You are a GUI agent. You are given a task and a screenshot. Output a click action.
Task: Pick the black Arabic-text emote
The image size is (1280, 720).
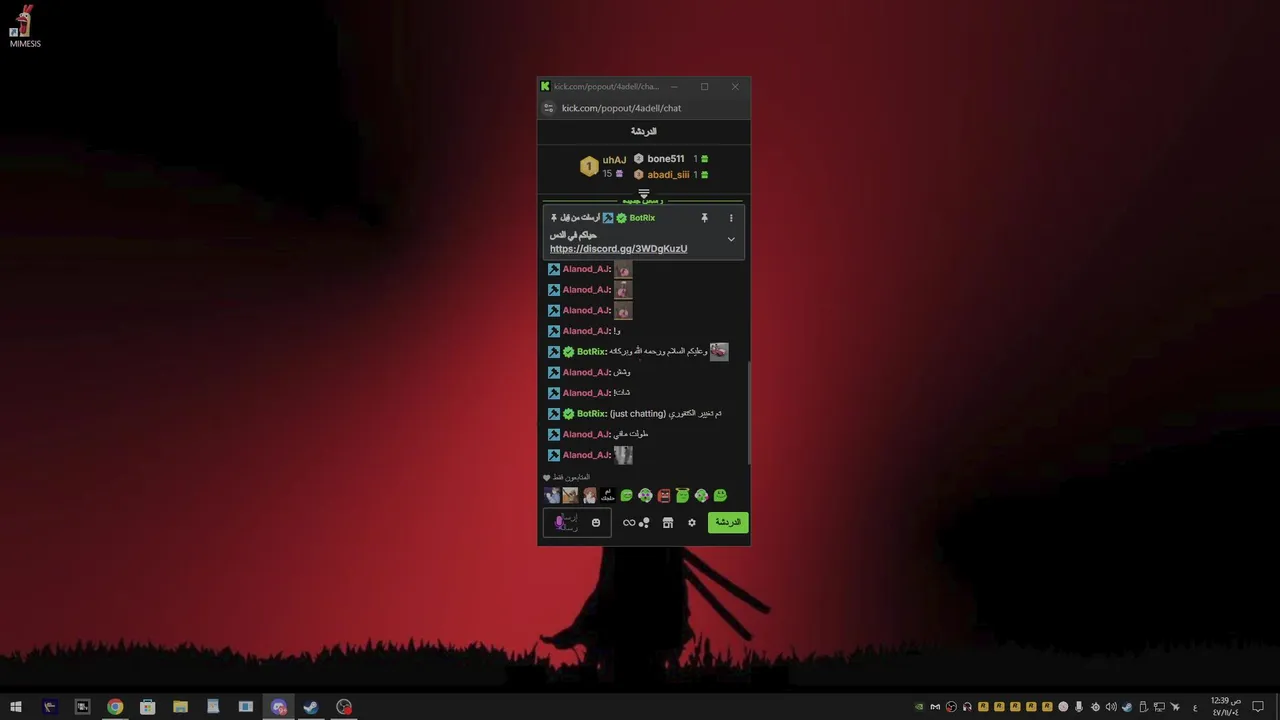click(x=608, y=495)
